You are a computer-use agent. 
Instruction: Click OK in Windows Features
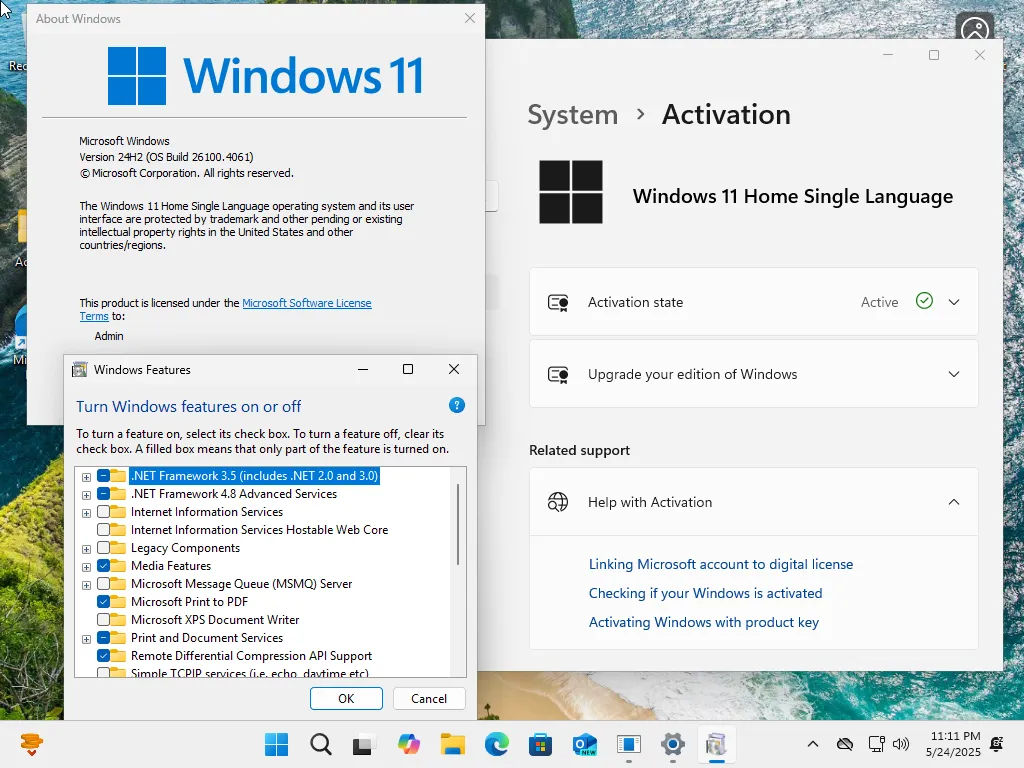point(346,698)
